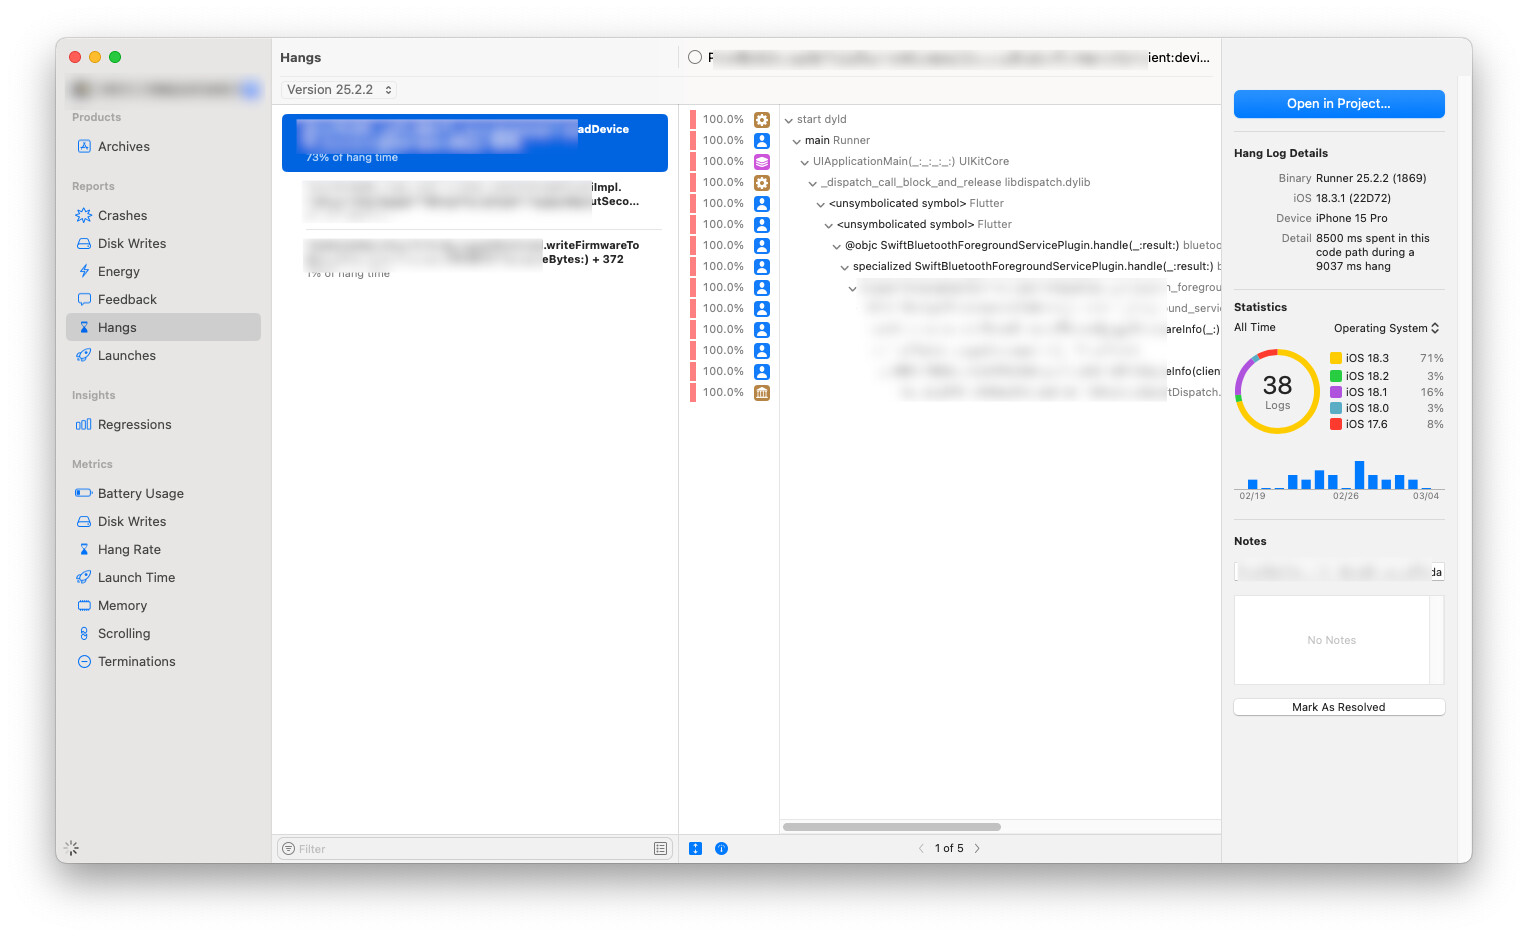Switch to Terminations in Metrics sidebar

coord(136,661)
